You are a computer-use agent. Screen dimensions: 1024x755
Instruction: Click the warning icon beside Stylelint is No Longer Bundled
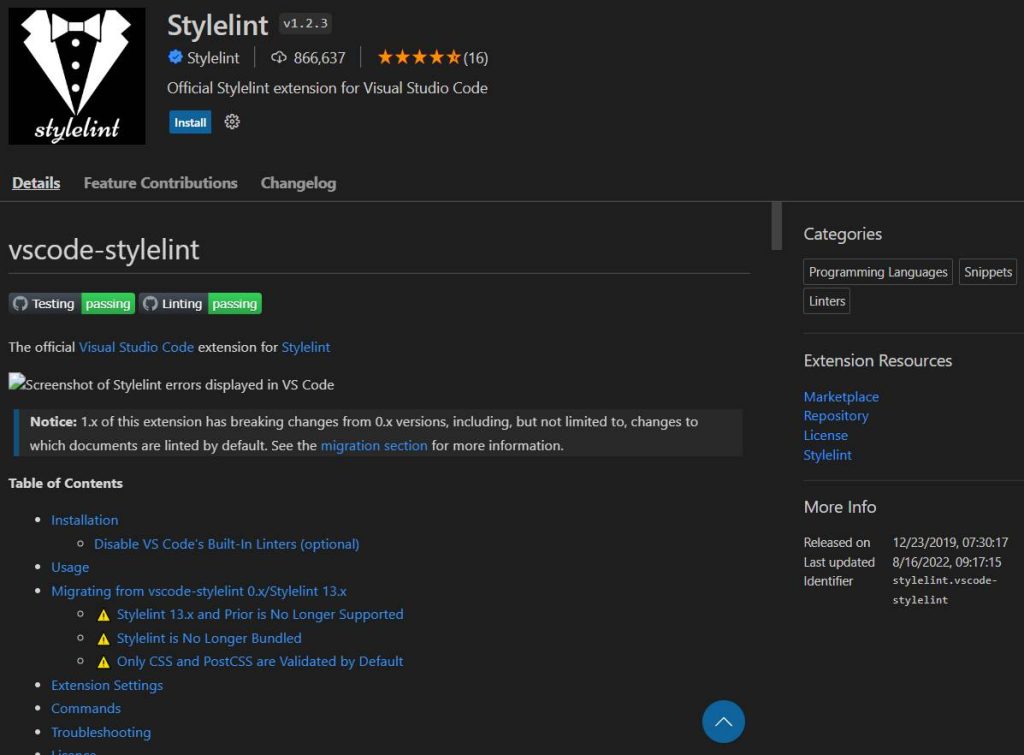pos(103,638)
